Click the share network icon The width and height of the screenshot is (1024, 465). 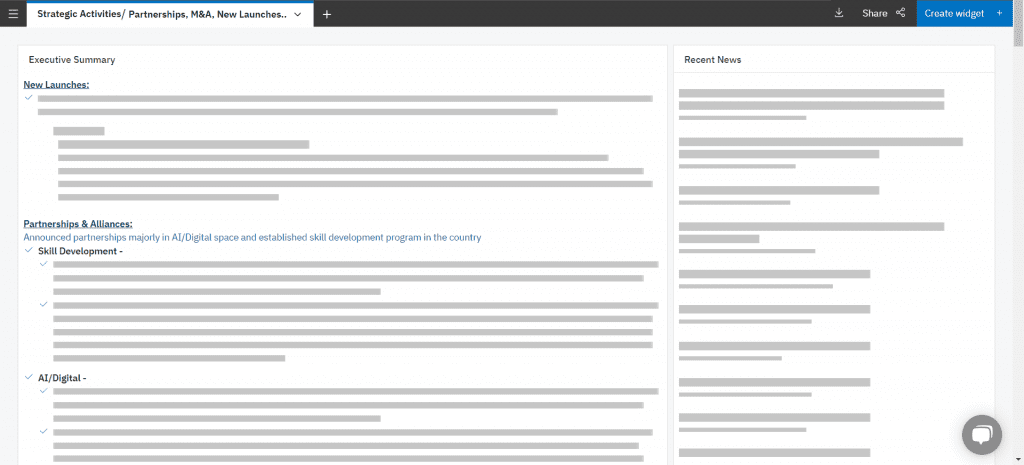(x=901, y=13)
